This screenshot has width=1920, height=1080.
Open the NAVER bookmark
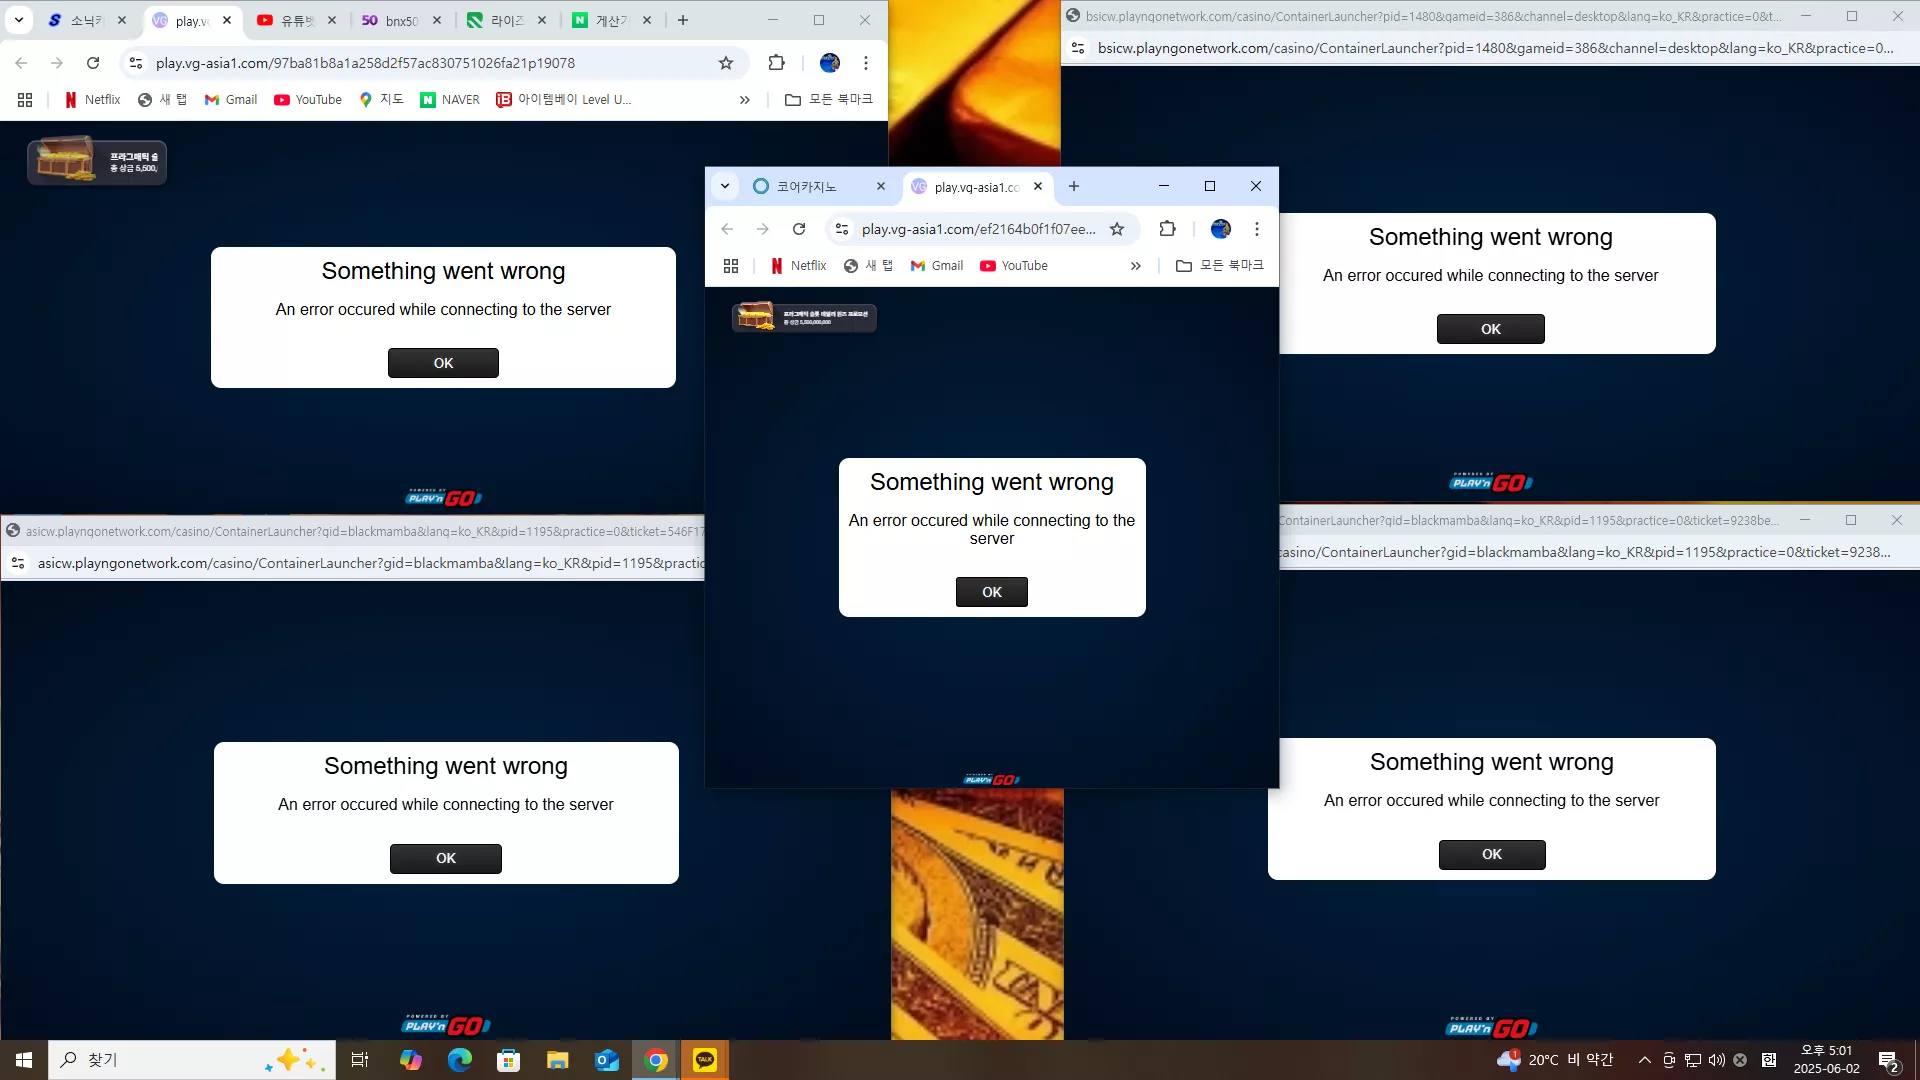(450, 100)
